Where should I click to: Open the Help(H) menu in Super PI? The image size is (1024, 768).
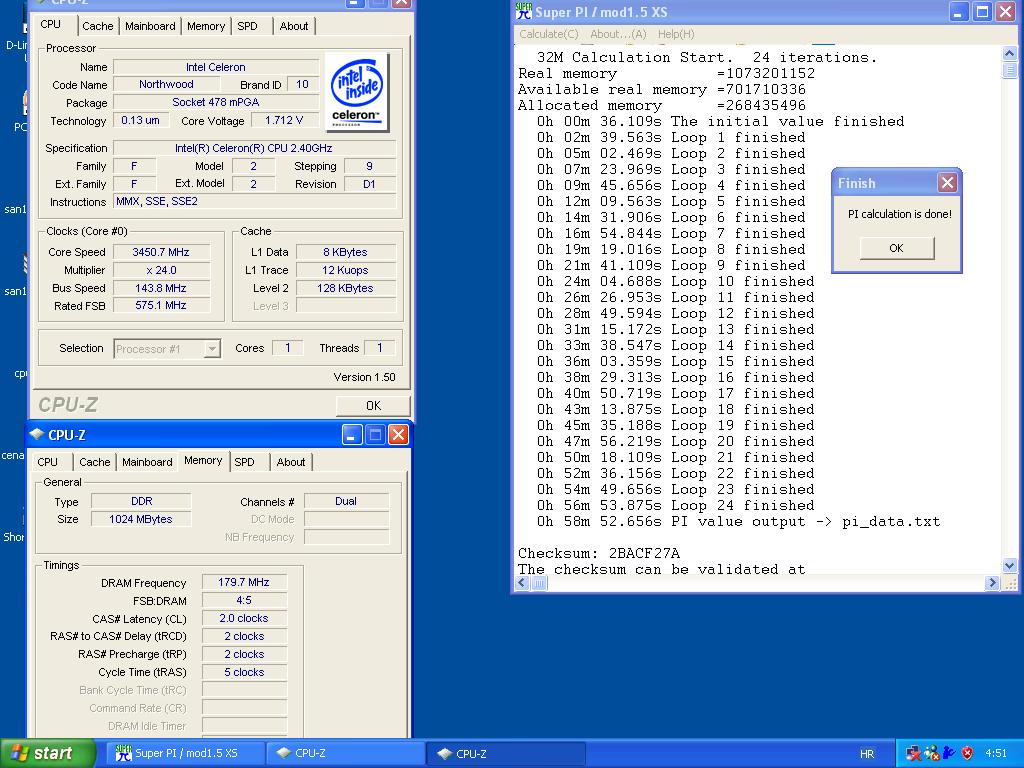pyautogui.click(x=676, y=34)
